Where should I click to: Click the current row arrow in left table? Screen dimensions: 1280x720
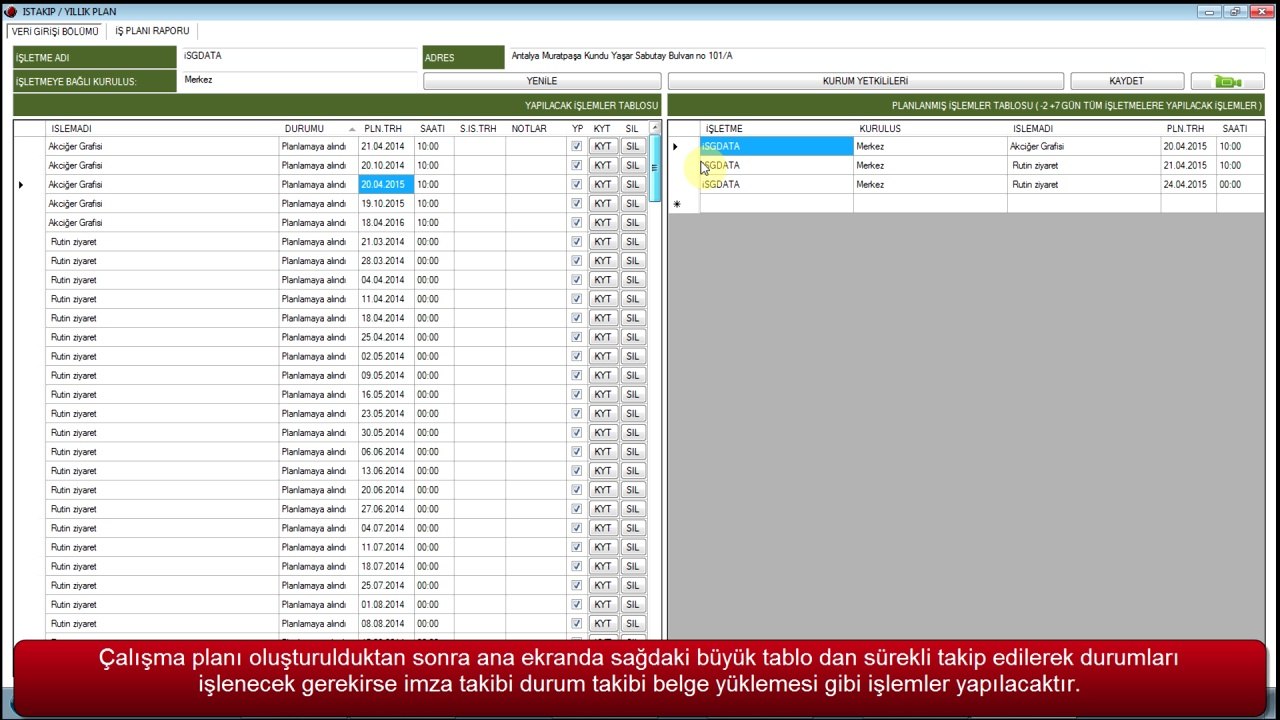click(x=22, y=184)
